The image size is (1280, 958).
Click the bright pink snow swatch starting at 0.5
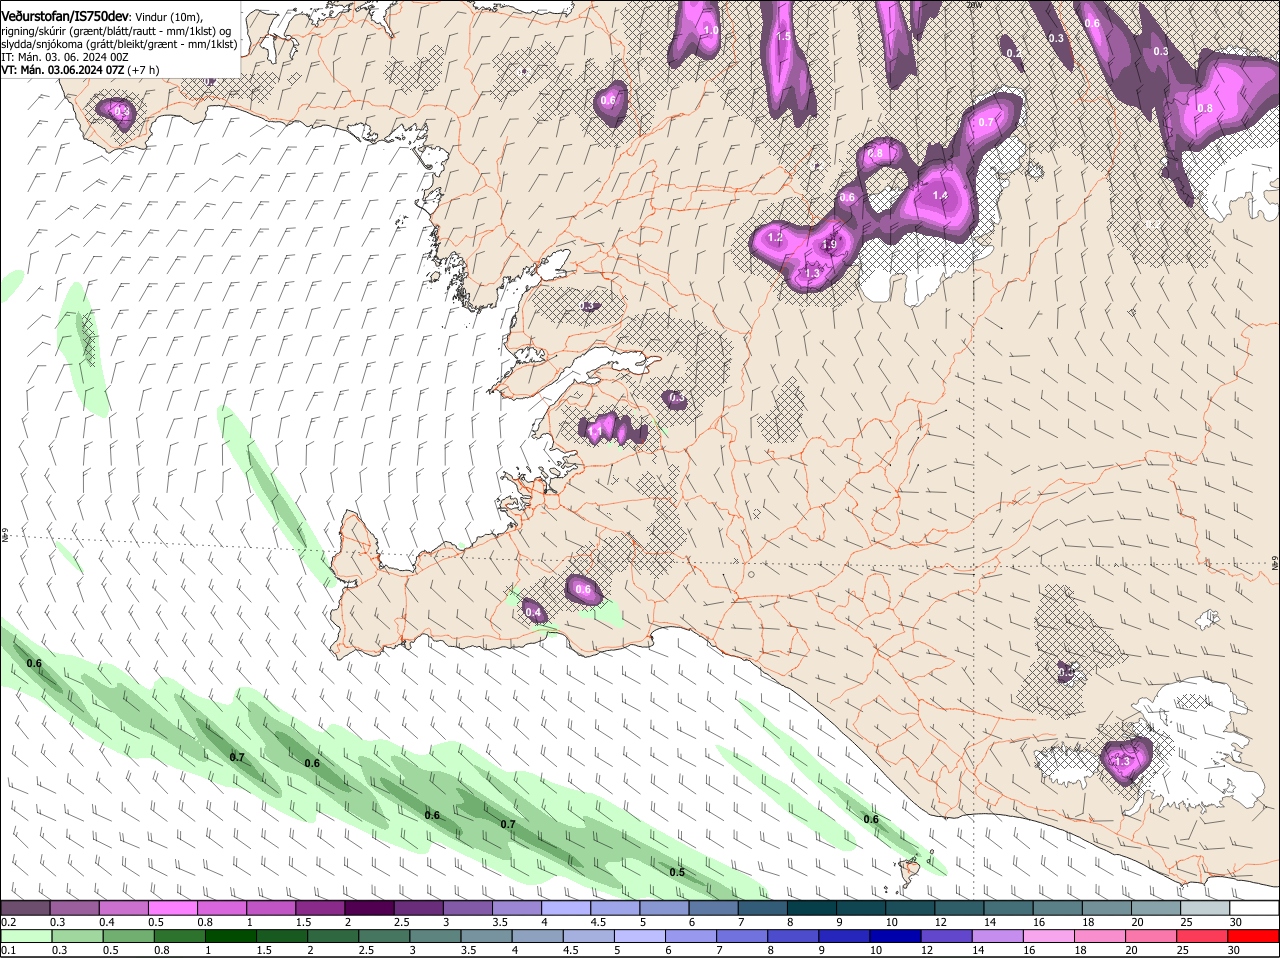click(x=172, y=907)
